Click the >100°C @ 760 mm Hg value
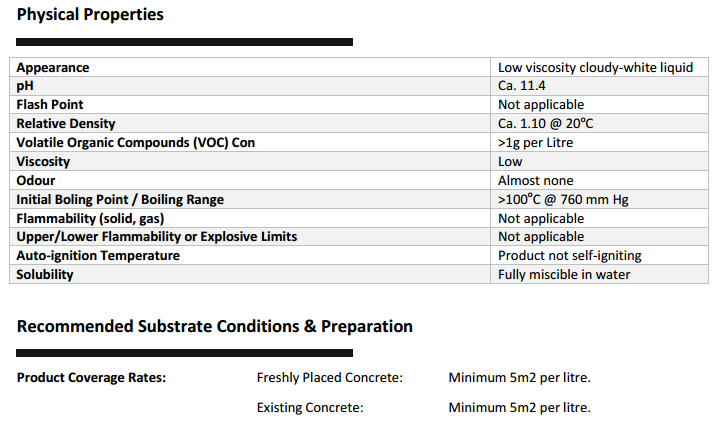 (x=563, y=200)
